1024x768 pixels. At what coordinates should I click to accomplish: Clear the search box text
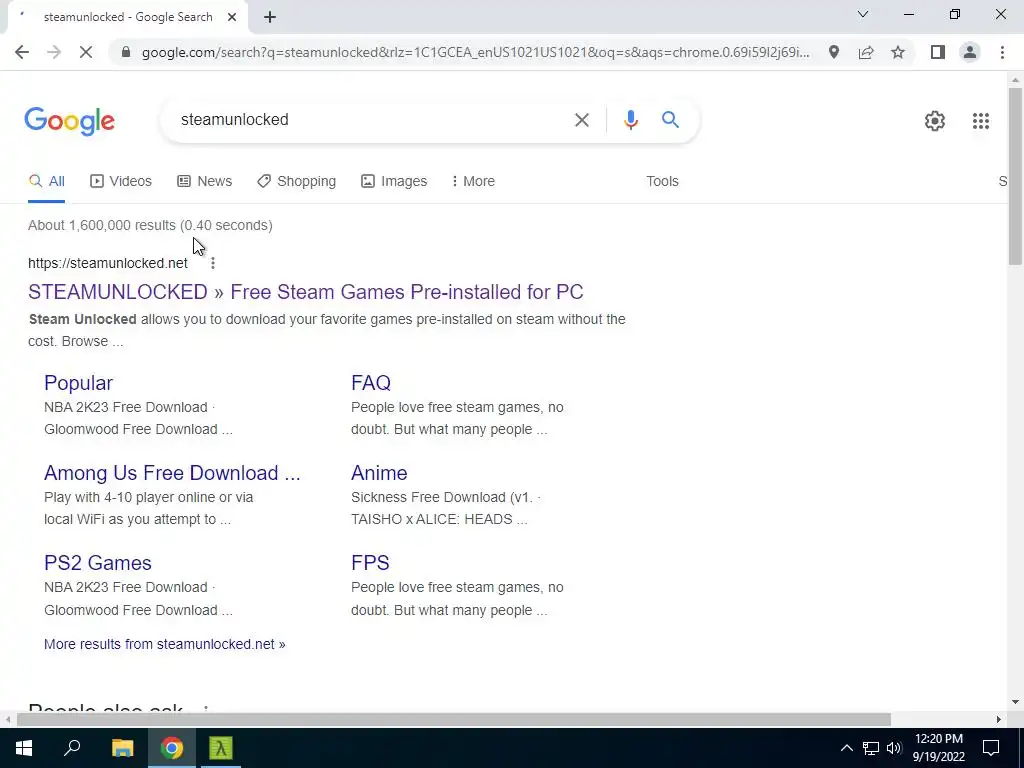point(581,120)
